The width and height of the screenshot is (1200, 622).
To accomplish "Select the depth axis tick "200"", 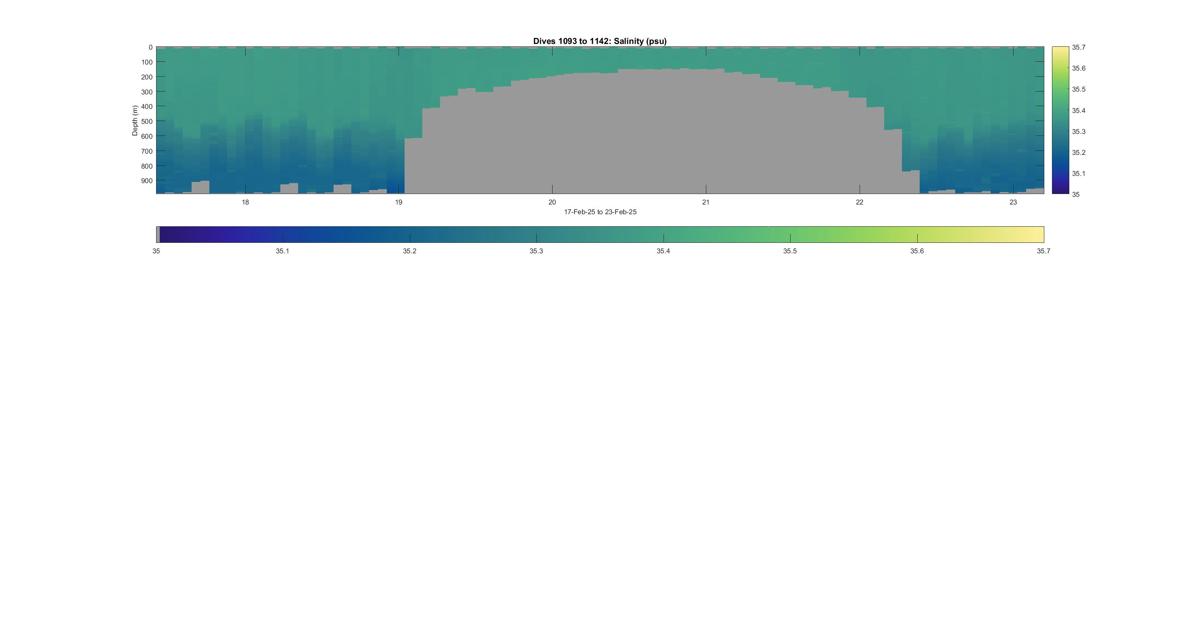I will 146,77.
